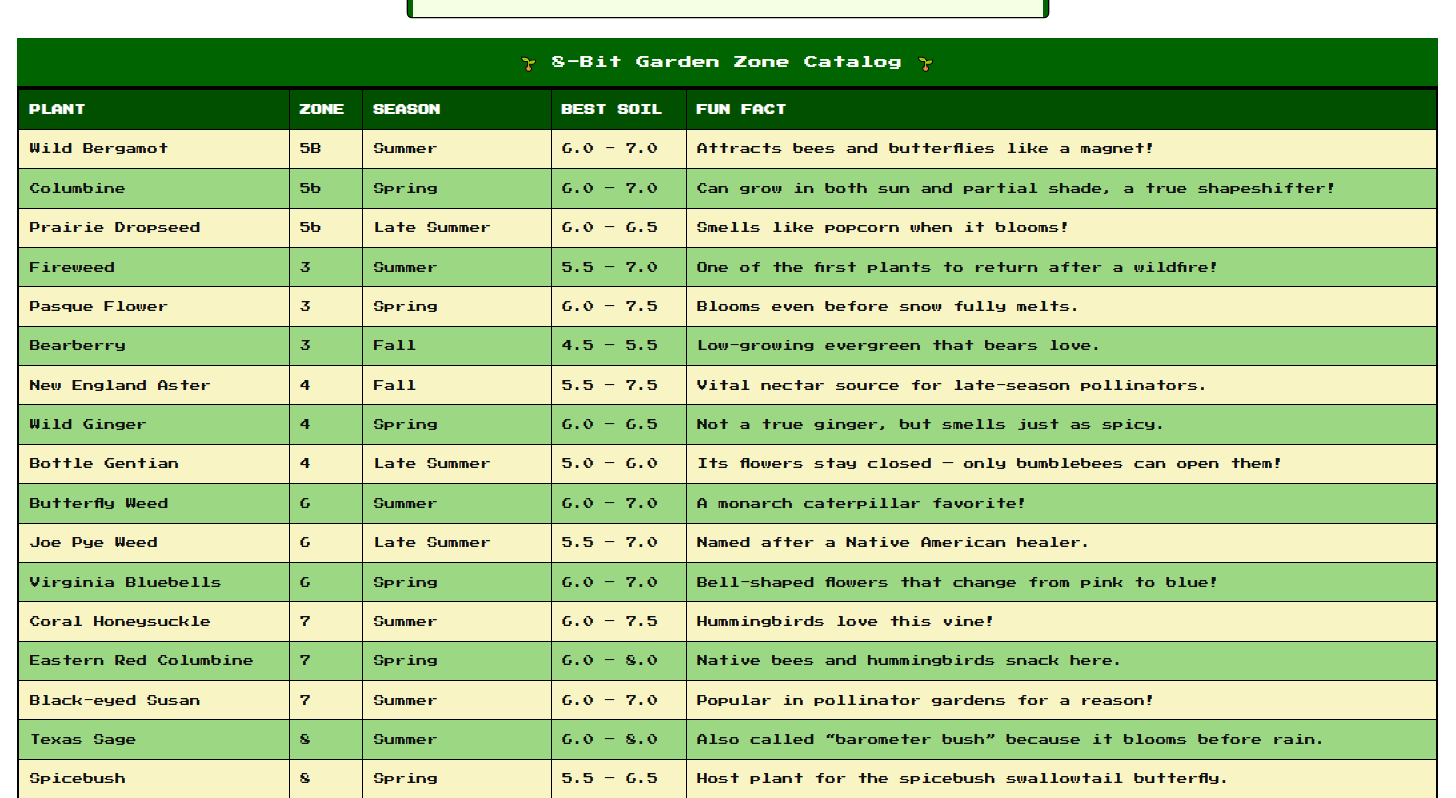This screenshot has height=798, width=1456.
Task: Click the 4.5 - 5.5 soil value for Bearberry
Action: [x=609, y=345]
